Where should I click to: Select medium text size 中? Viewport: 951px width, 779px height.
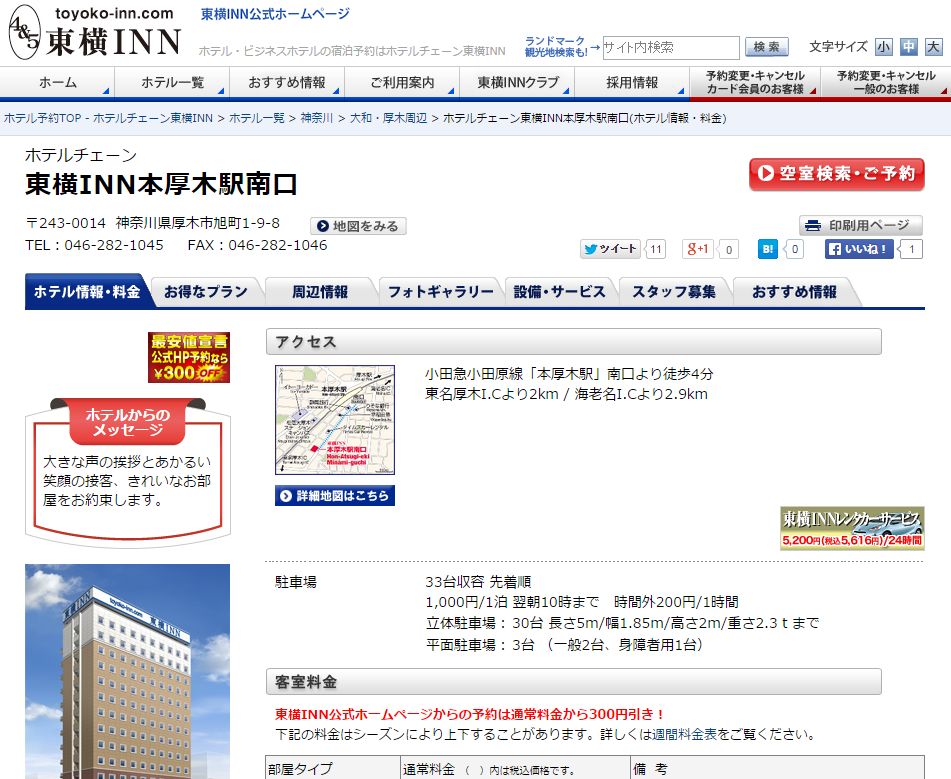click(909, 47)
